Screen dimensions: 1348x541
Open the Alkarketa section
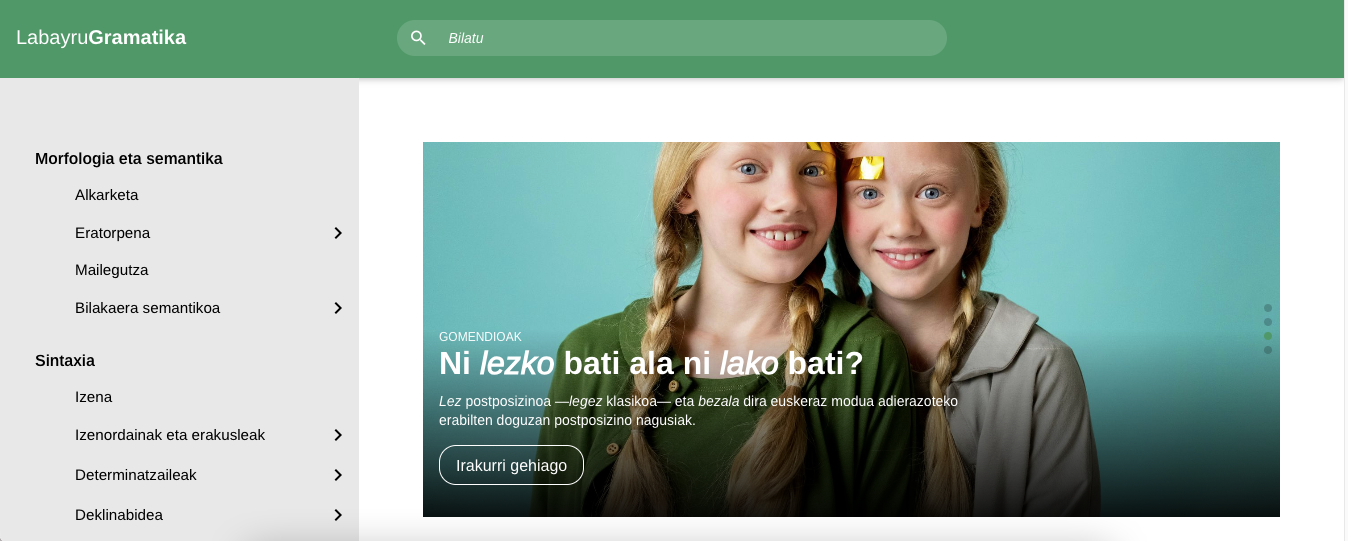106,195
